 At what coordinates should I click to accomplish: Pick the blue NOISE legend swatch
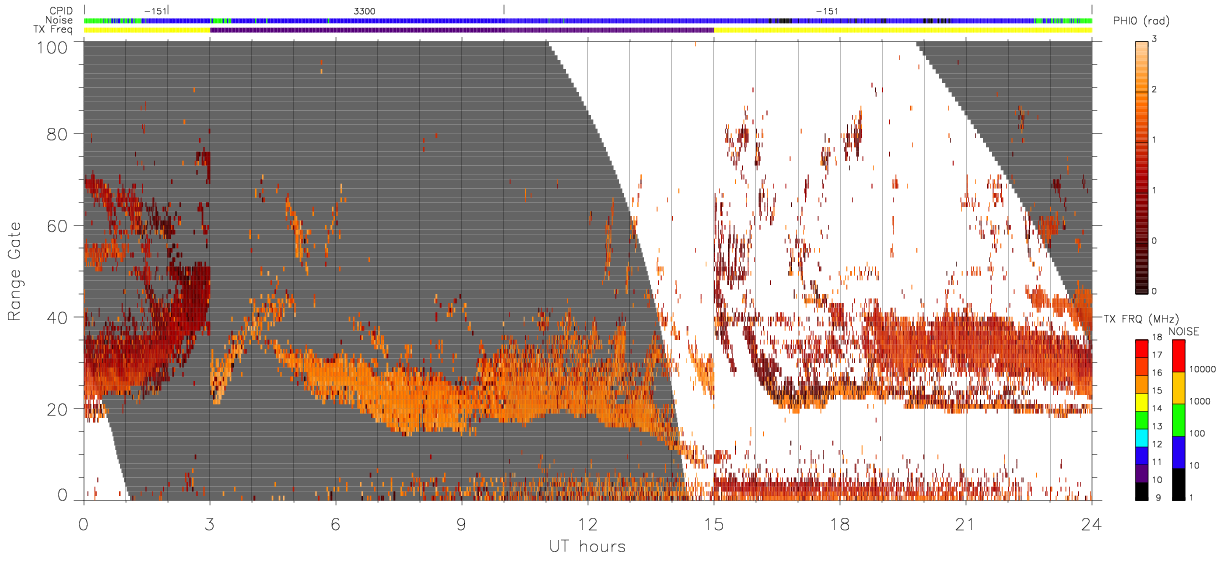point(1177,452)
